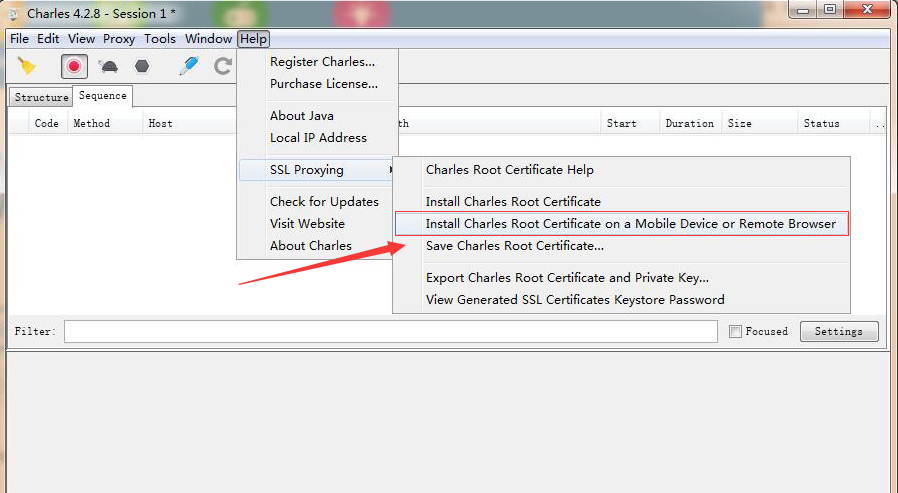Close the Charles window

(867, 10)
